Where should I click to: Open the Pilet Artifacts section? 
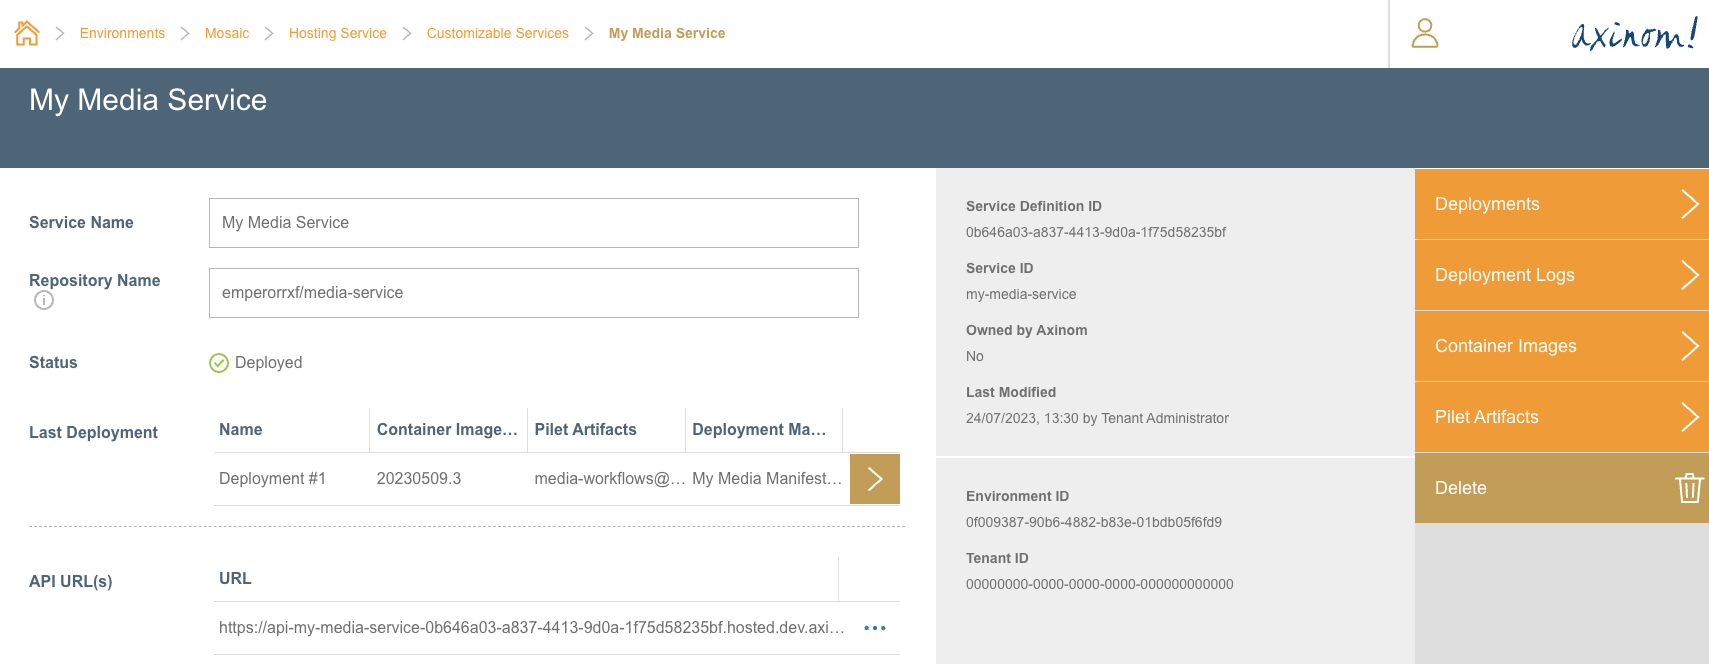pyautogui.click(x=1561, y=417)
